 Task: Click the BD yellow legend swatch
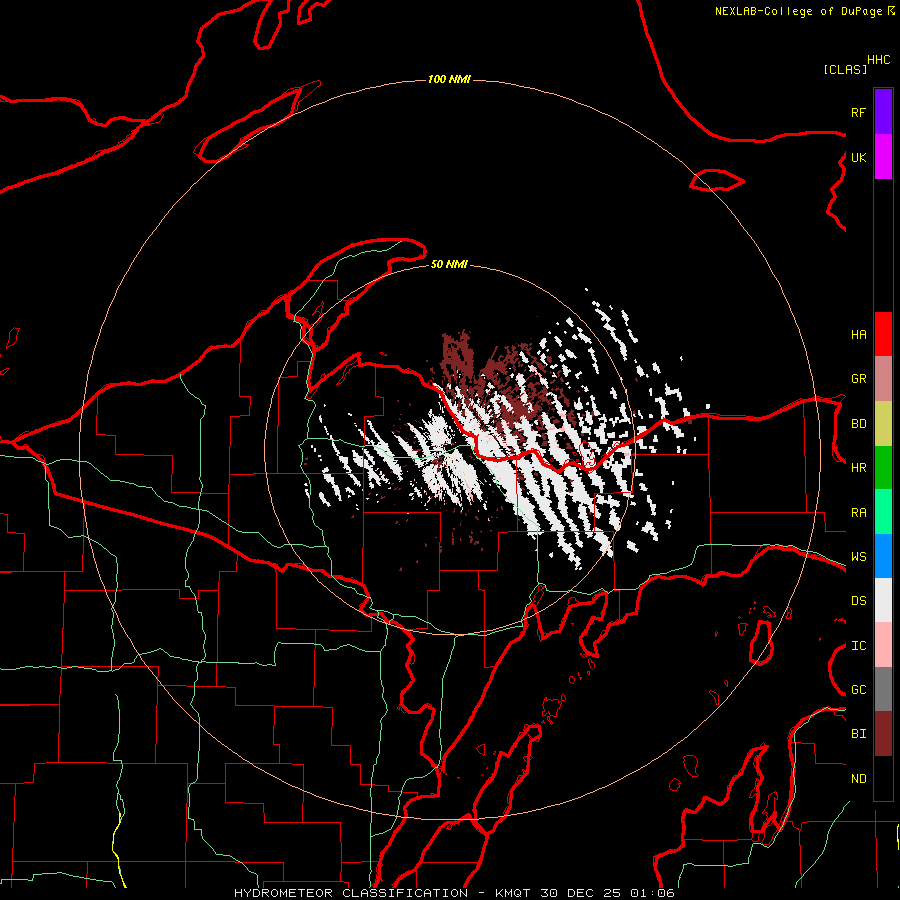[883, 423]
